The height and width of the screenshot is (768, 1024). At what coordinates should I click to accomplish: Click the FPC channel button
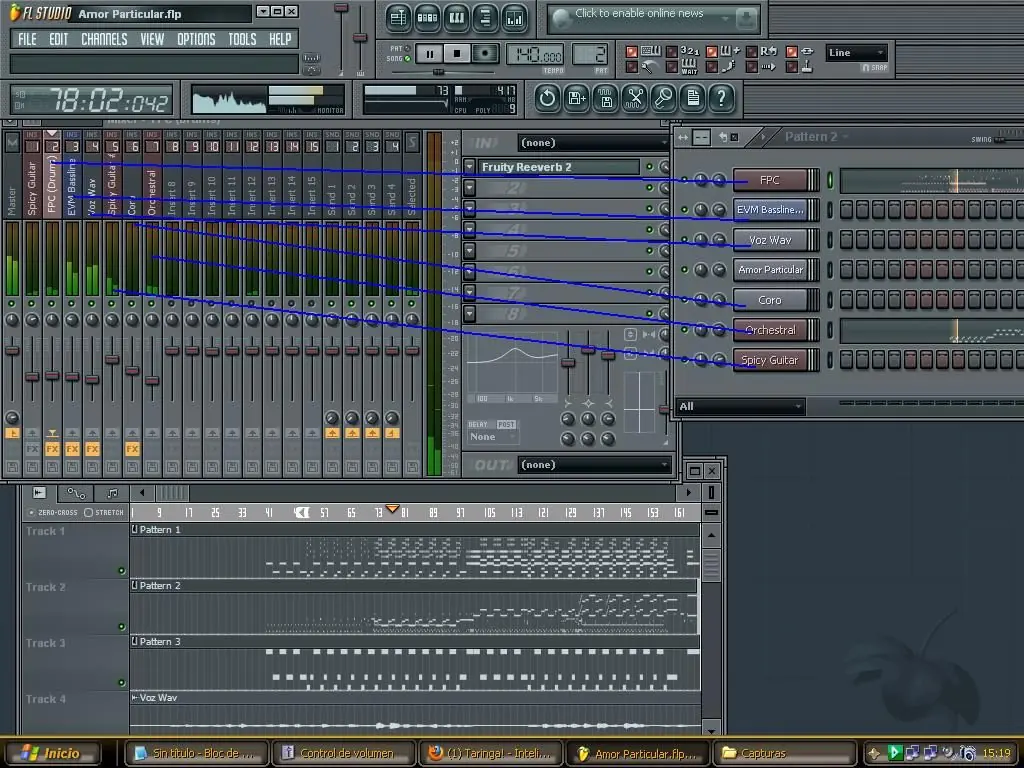(x=770, y=180)
